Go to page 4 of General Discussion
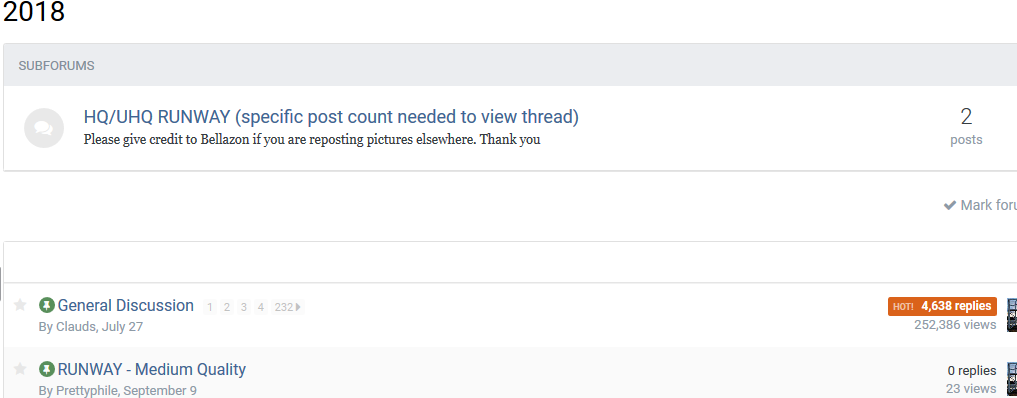This screenshot has width=1017, height=398. click(x=260, y=307)
